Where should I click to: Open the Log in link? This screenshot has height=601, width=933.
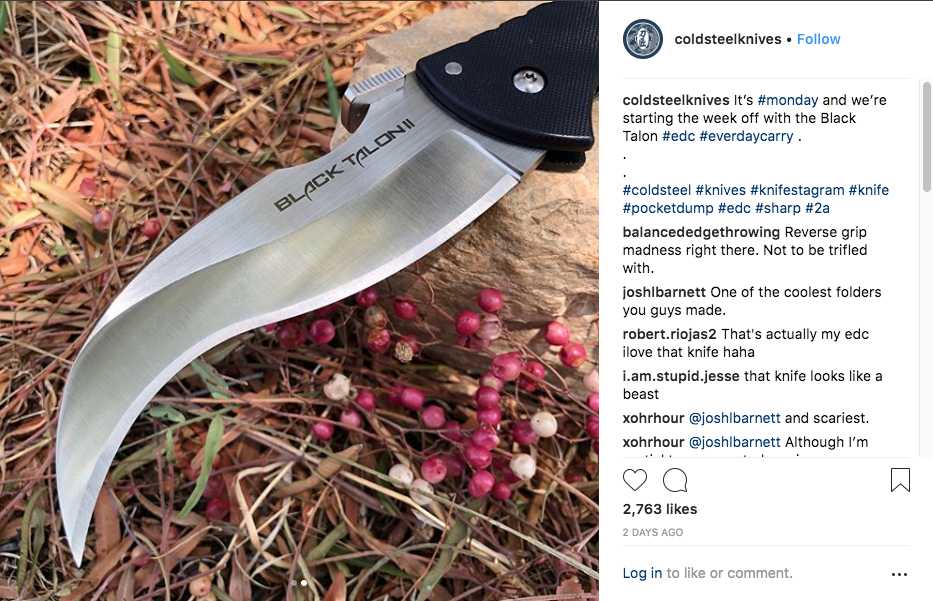(x=642, y=573)
